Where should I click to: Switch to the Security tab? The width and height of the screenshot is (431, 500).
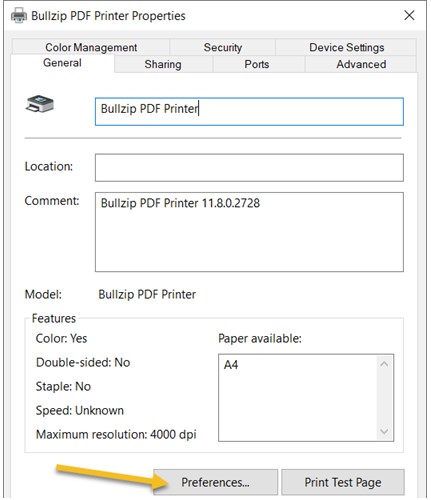223,47
